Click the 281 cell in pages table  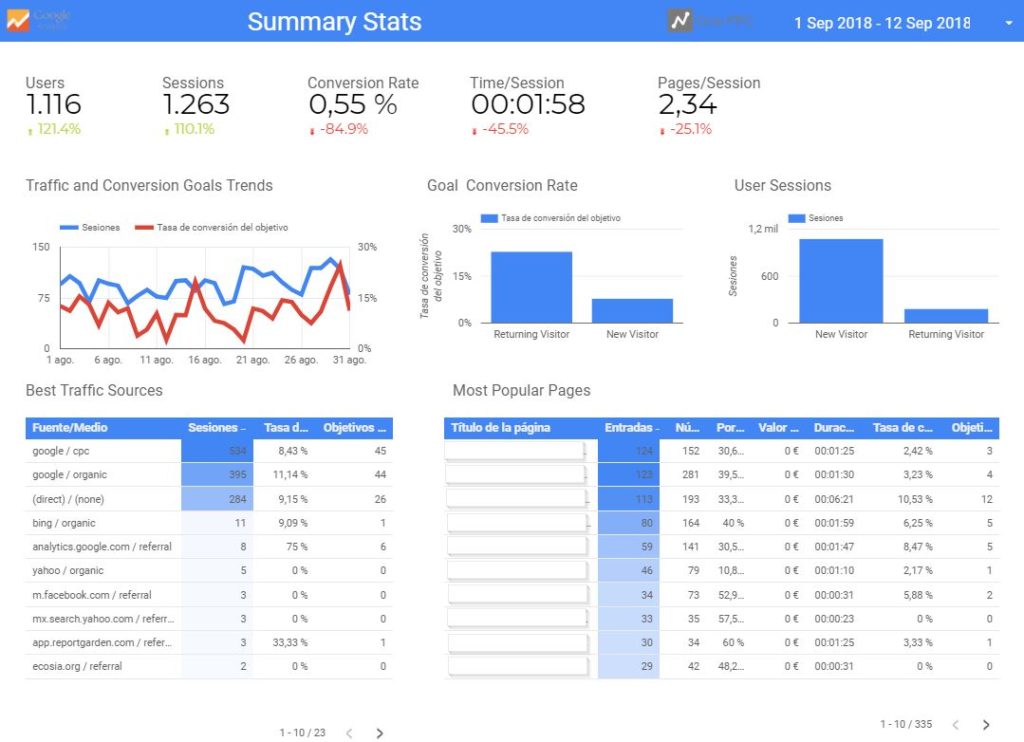point(691,475)
